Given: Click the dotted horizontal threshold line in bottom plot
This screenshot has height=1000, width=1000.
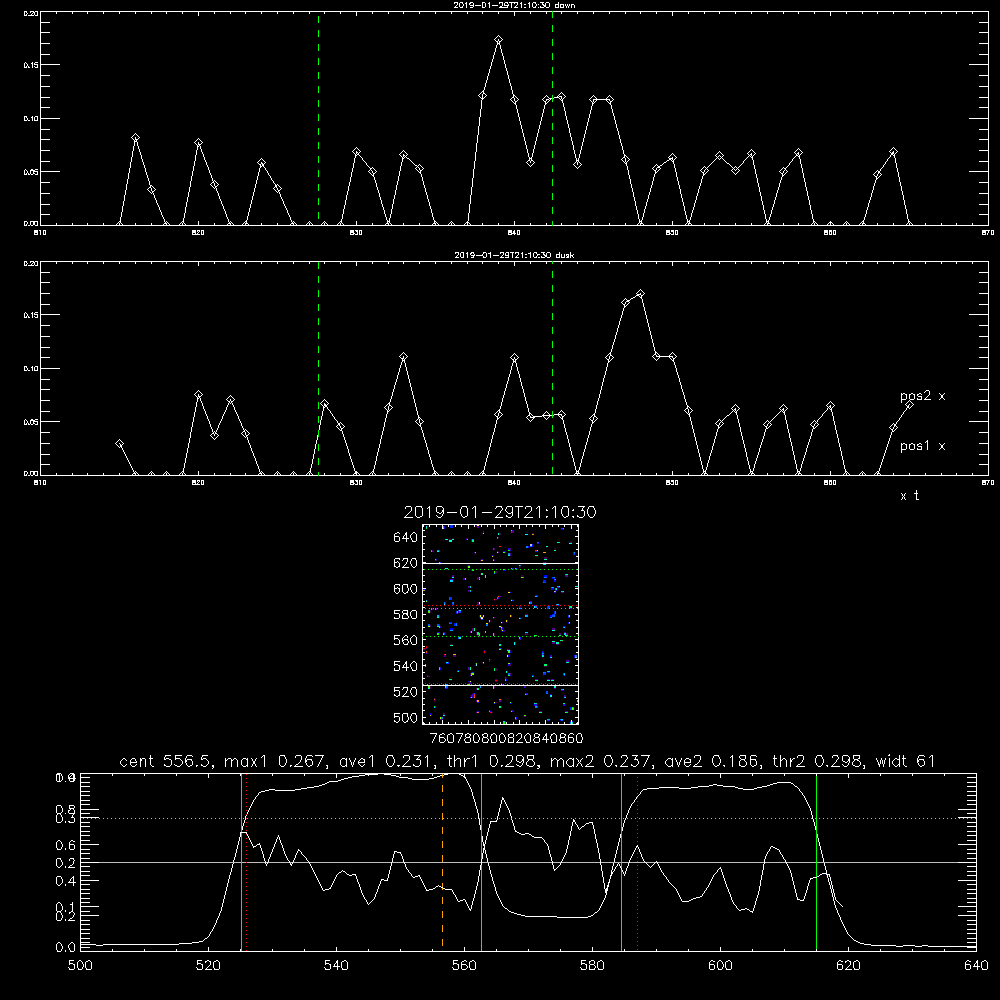Looking at the screenshot, I should [528, 818].
